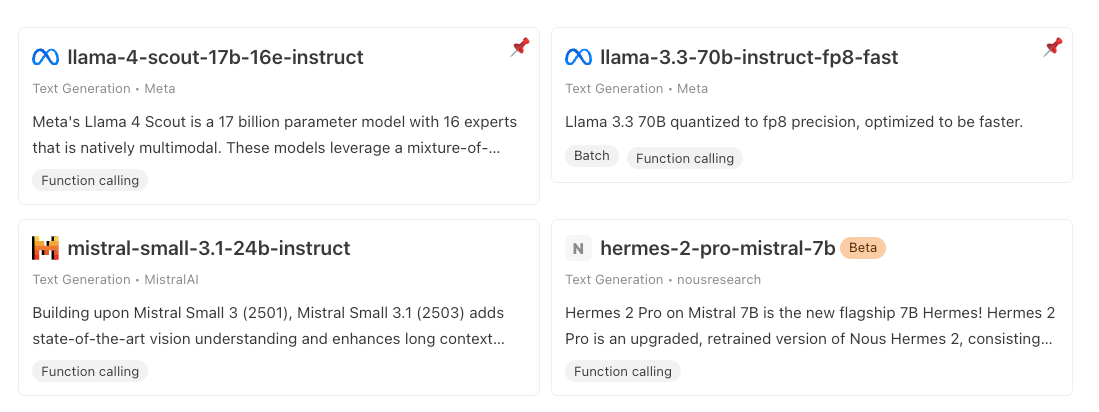This screenshot has width=1099, height=412.
Task: Open mistral-small-3.1-24b-instruct model title
Action: pyautogui.click(x=209, y=248)
